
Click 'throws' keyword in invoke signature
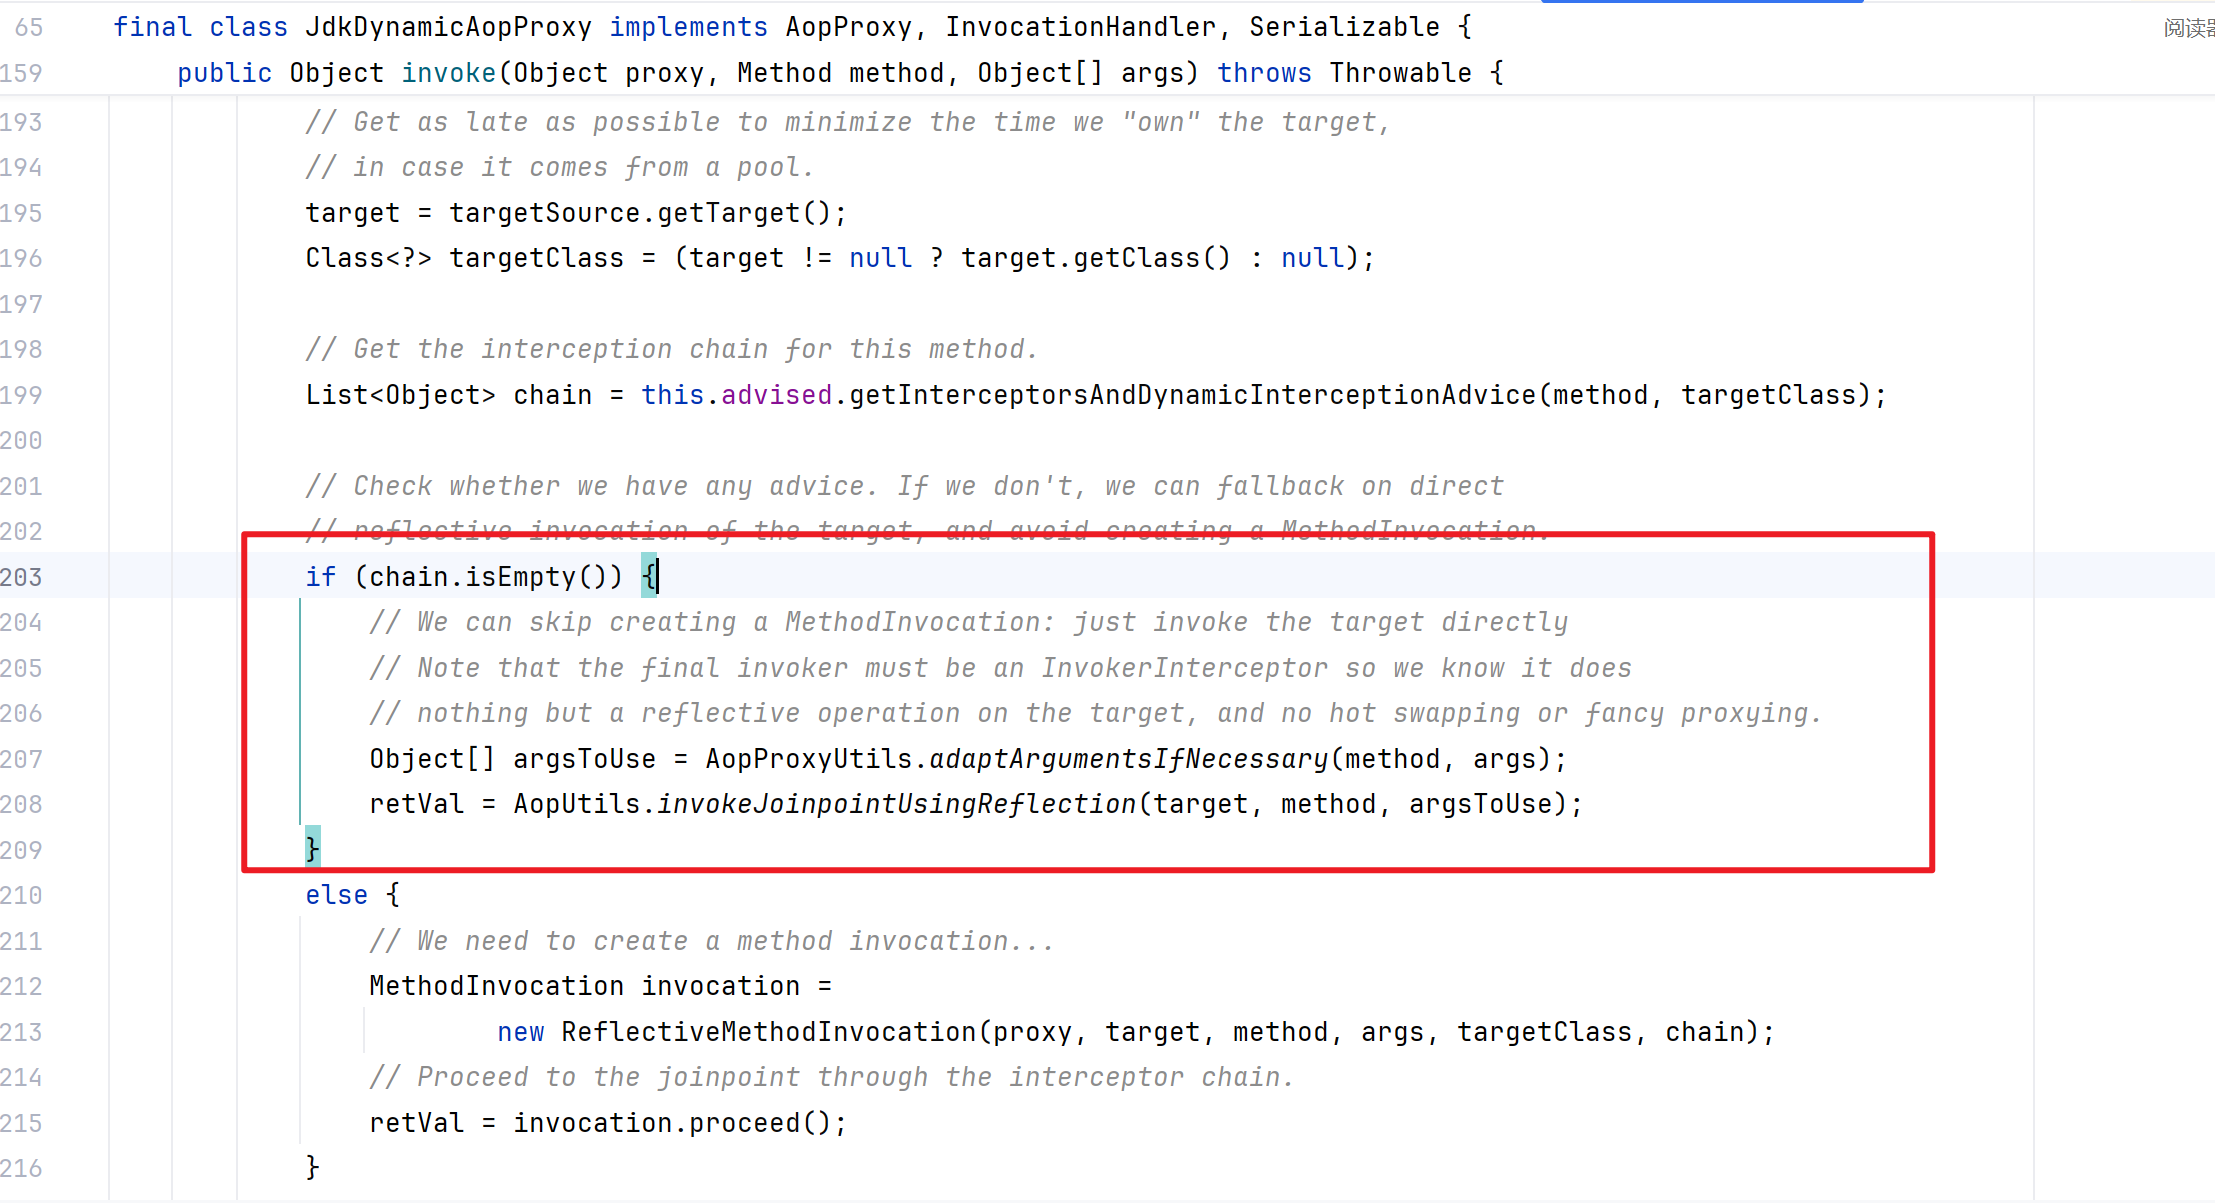[1264, 73]
